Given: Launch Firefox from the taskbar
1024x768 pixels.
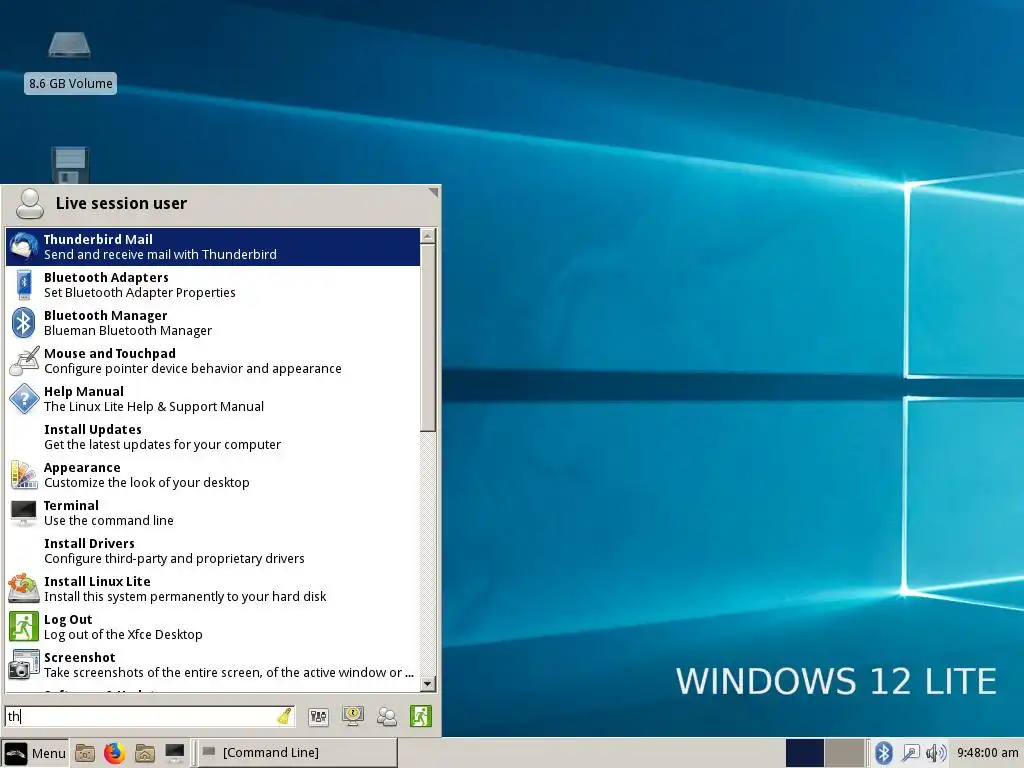Looking at the screenshot, I should [x=114, y=753].
